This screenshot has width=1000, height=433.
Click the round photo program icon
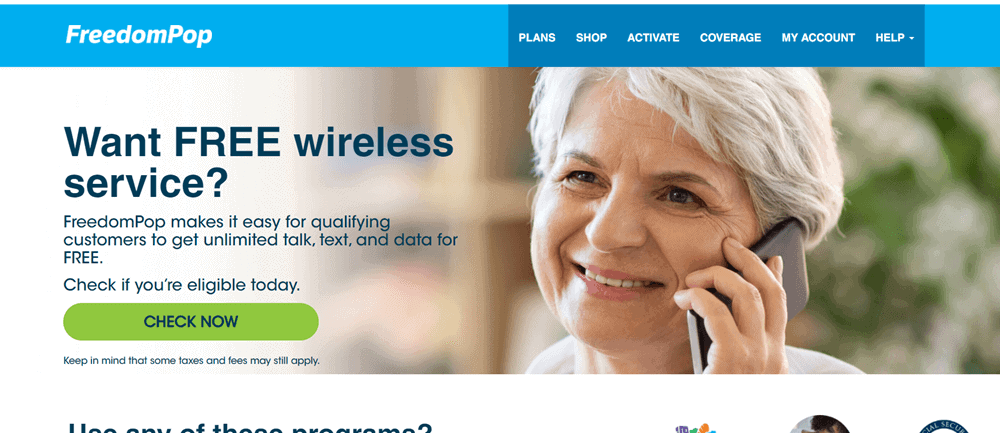click(x=820, y=424)
